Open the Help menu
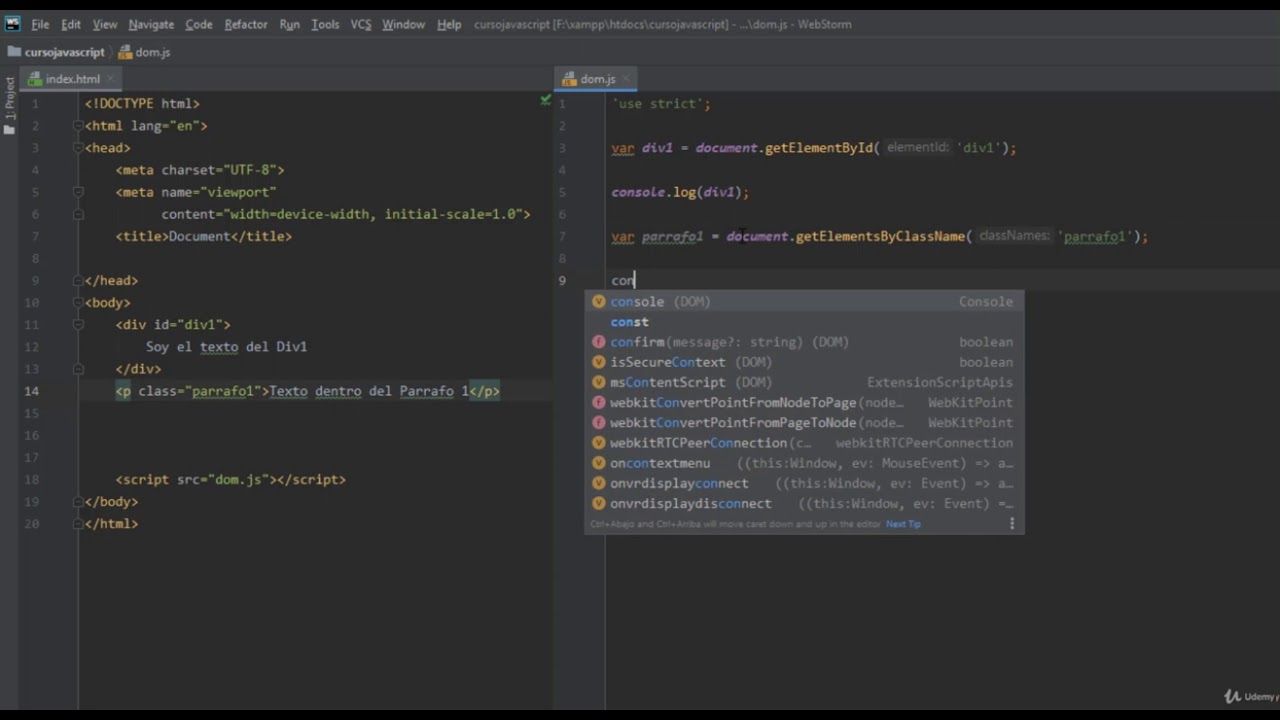Screen dimensions: 1280x720 click(449, 24)
